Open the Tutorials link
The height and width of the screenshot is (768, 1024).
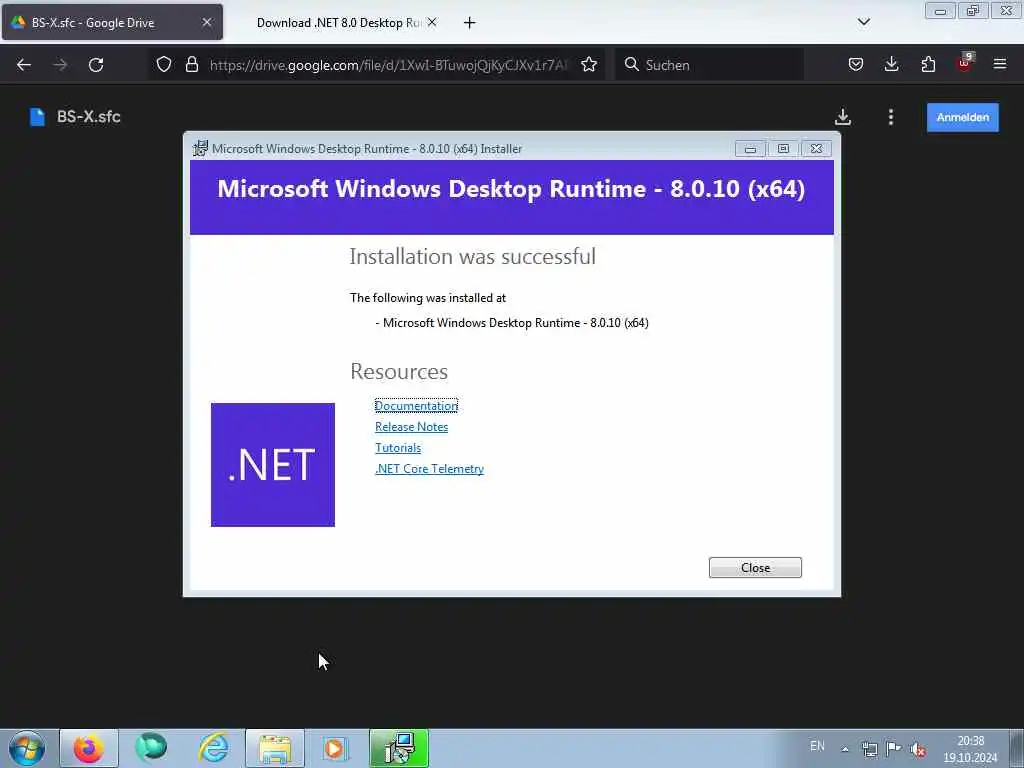tap(398, 447)
